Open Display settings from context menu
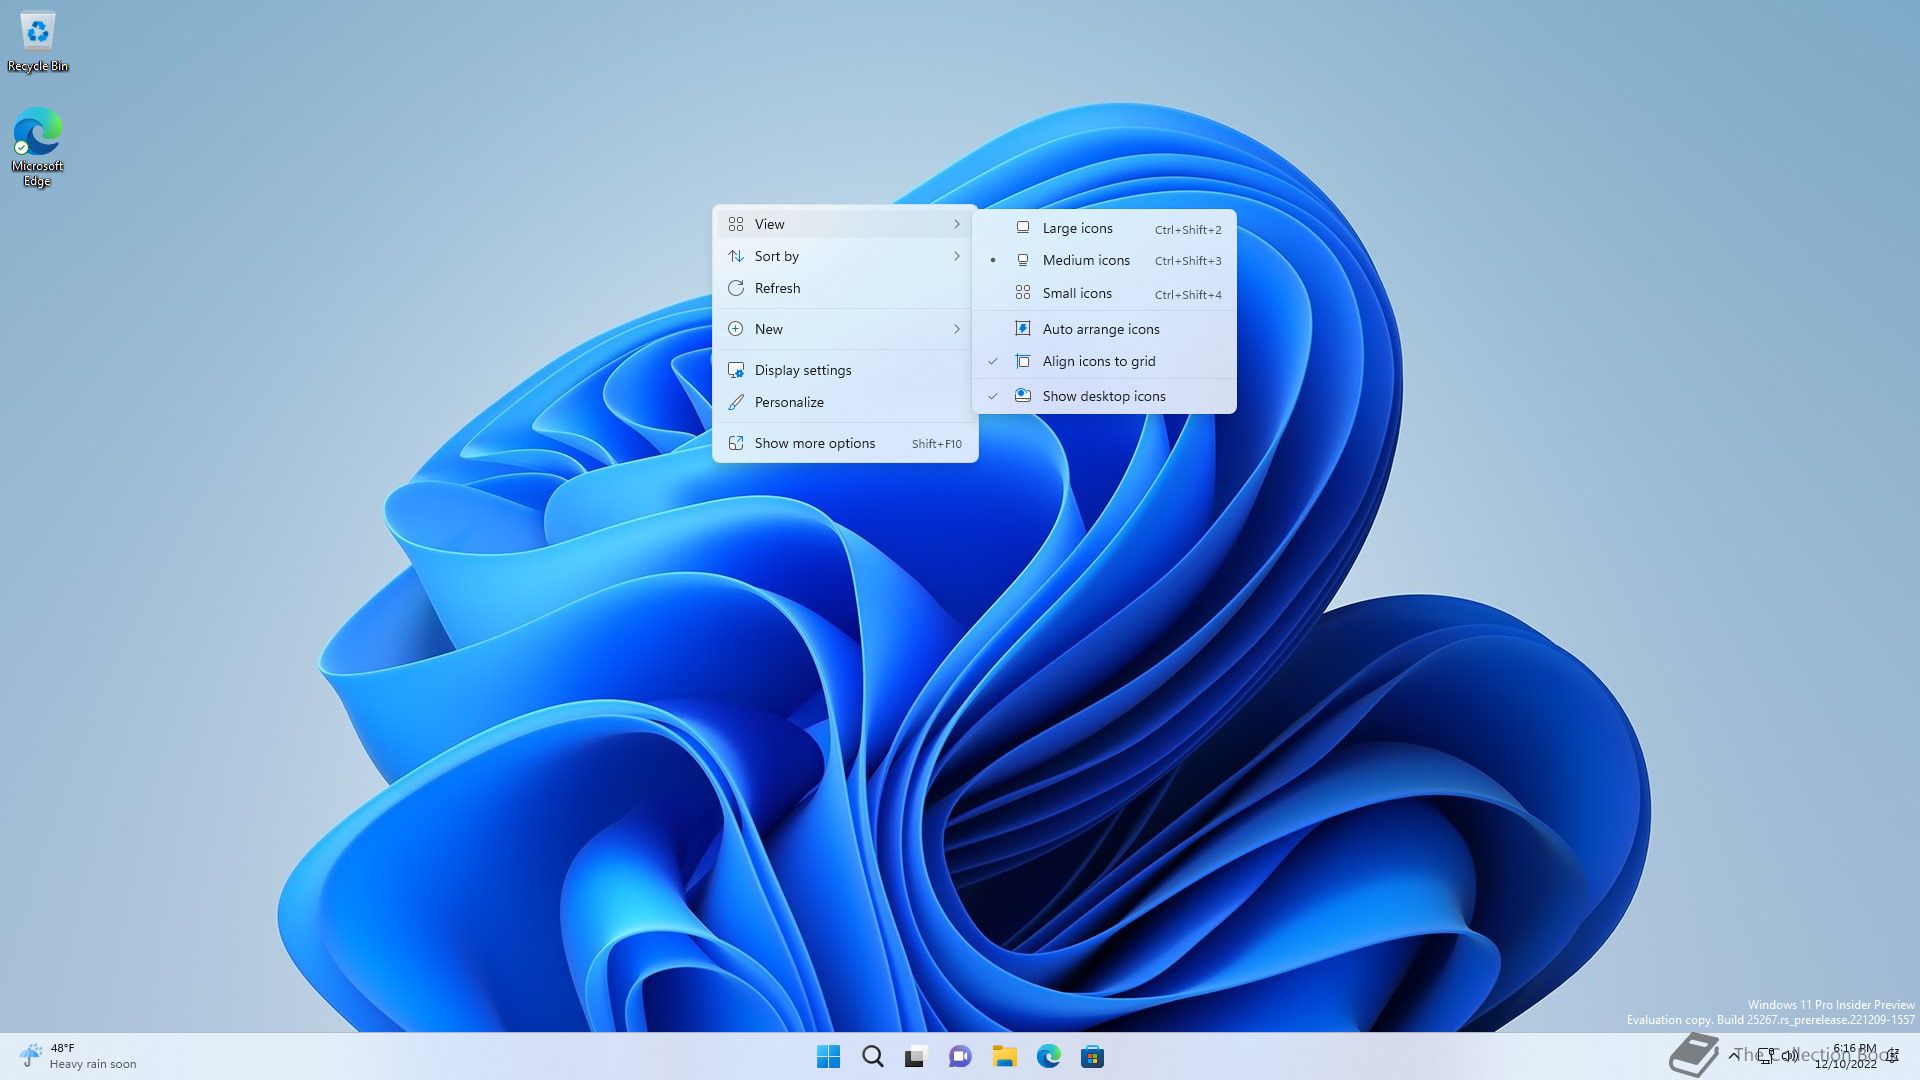The height and width of the screenshot is (1080, 1920). [x=802, y=370]
